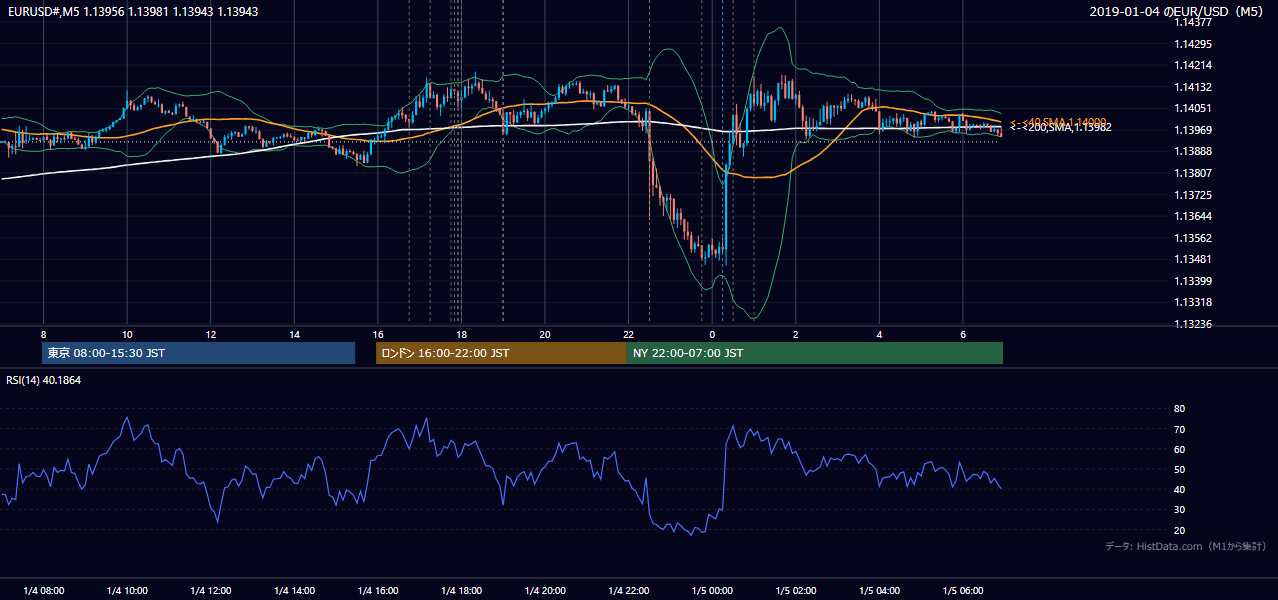Click the RSI scale value 60

[x=1180, y=449]
